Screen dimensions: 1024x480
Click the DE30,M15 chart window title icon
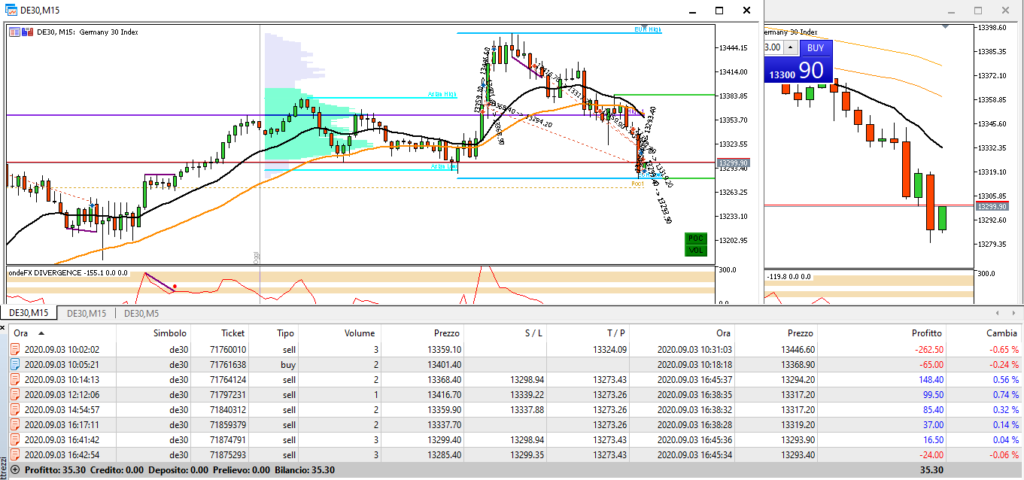(x=12, y=10)
